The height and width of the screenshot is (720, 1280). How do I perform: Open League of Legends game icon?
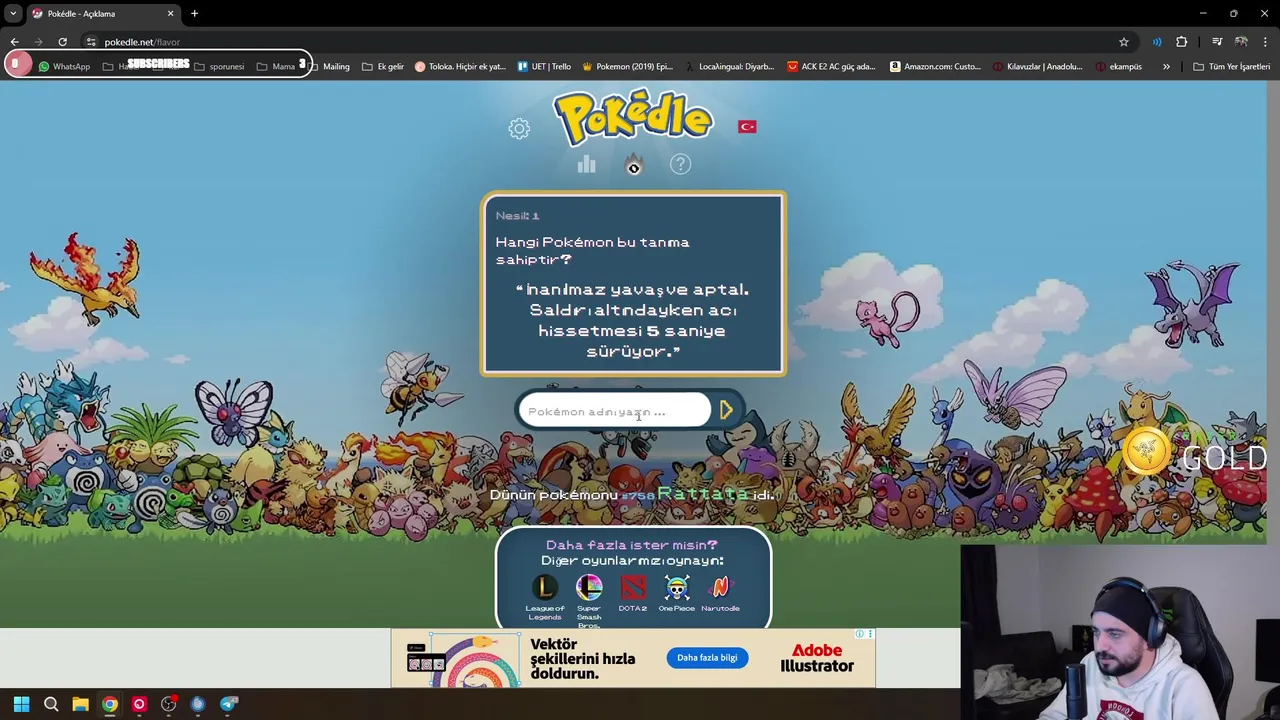coord(545,587)
